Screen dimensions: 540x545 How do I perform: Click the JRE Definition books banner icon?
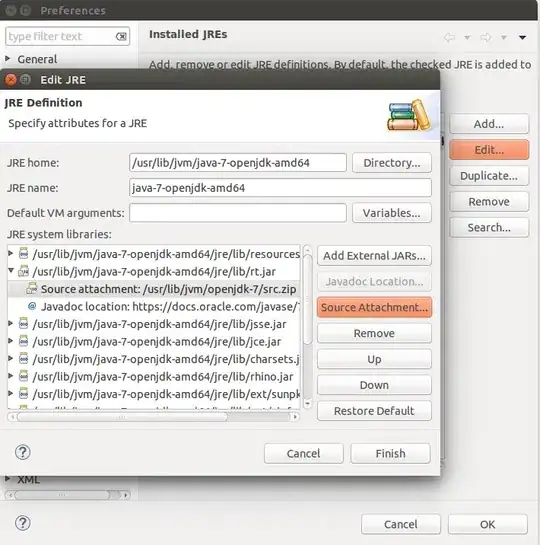(x=409, y=115)
